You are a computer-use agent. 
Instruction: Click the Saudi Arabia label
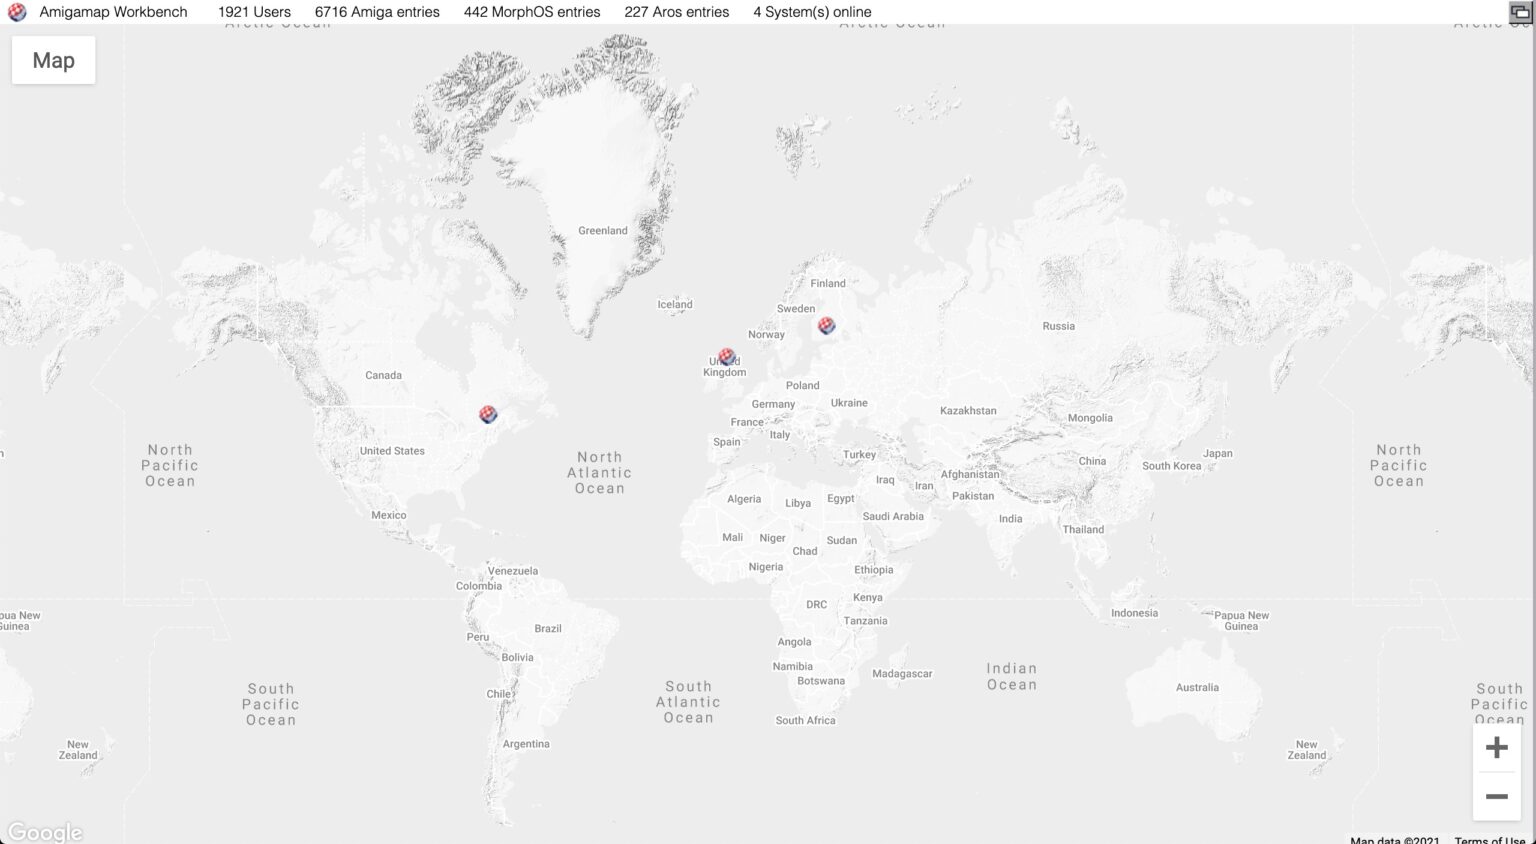coord(893,516)
